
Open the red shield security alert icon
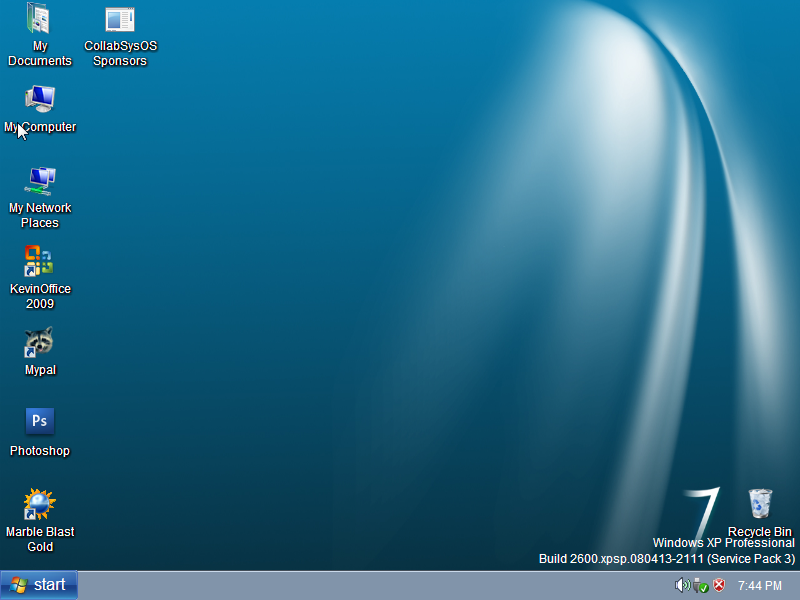719,585
